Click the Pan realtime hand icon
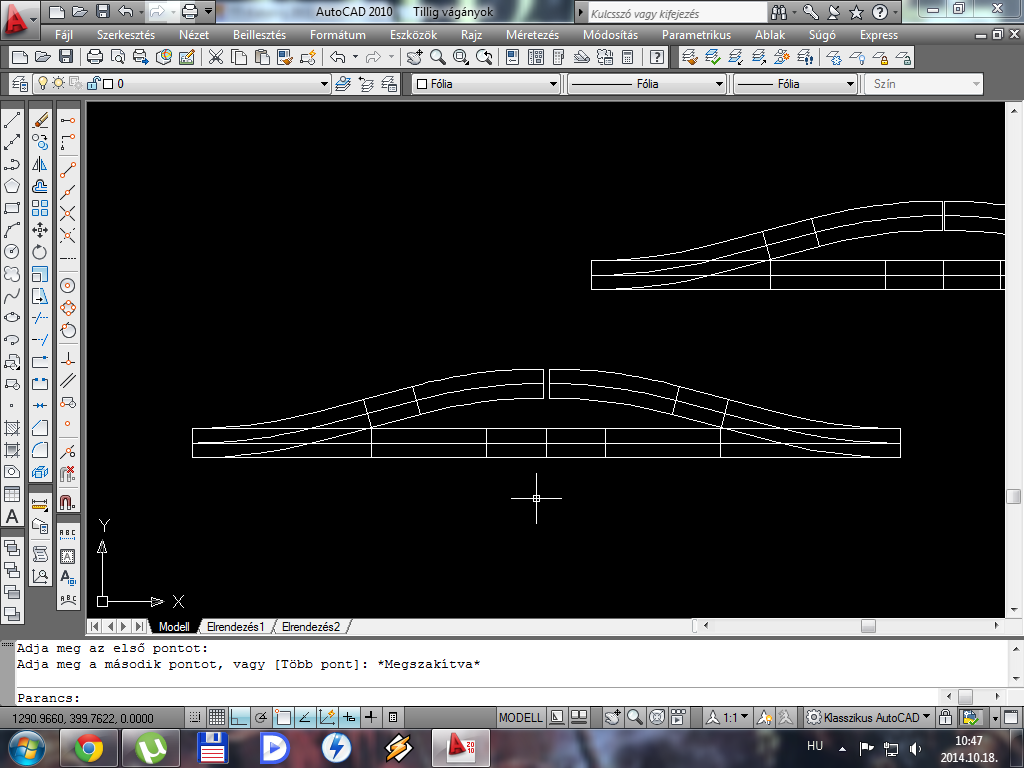This screenshot has height=768, width=1024. 414,57
